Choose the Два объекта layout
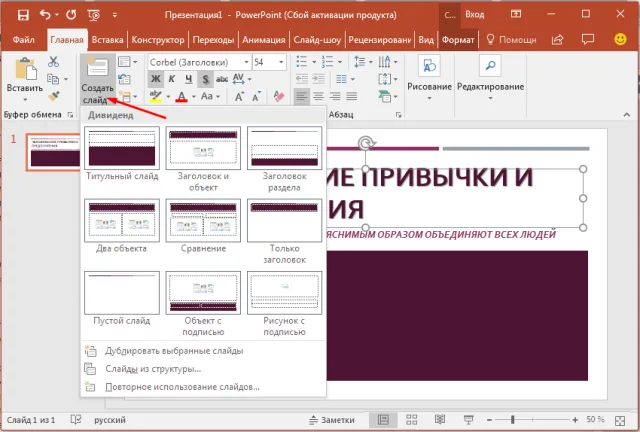This screenshot has height=432, width=640. point(122,226)
